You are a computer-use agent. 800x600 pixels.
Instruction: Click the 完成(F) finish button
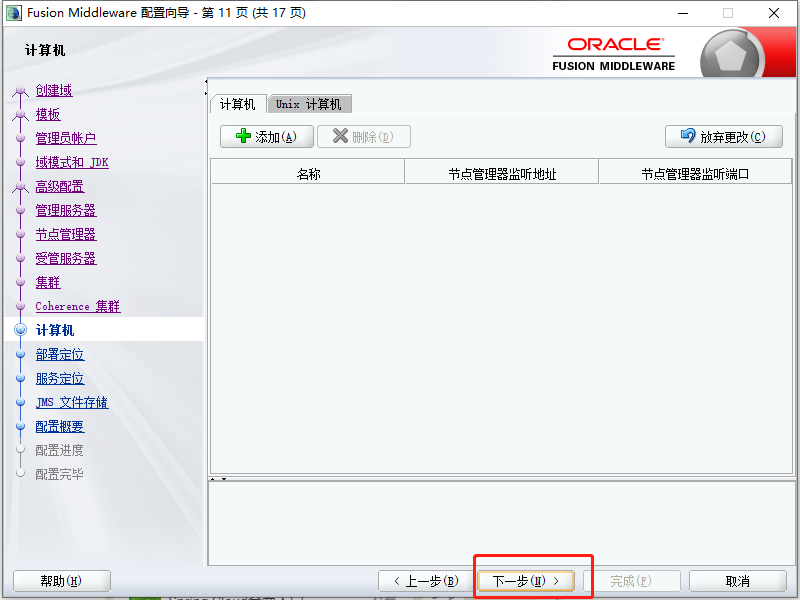(x=632, y=581)
